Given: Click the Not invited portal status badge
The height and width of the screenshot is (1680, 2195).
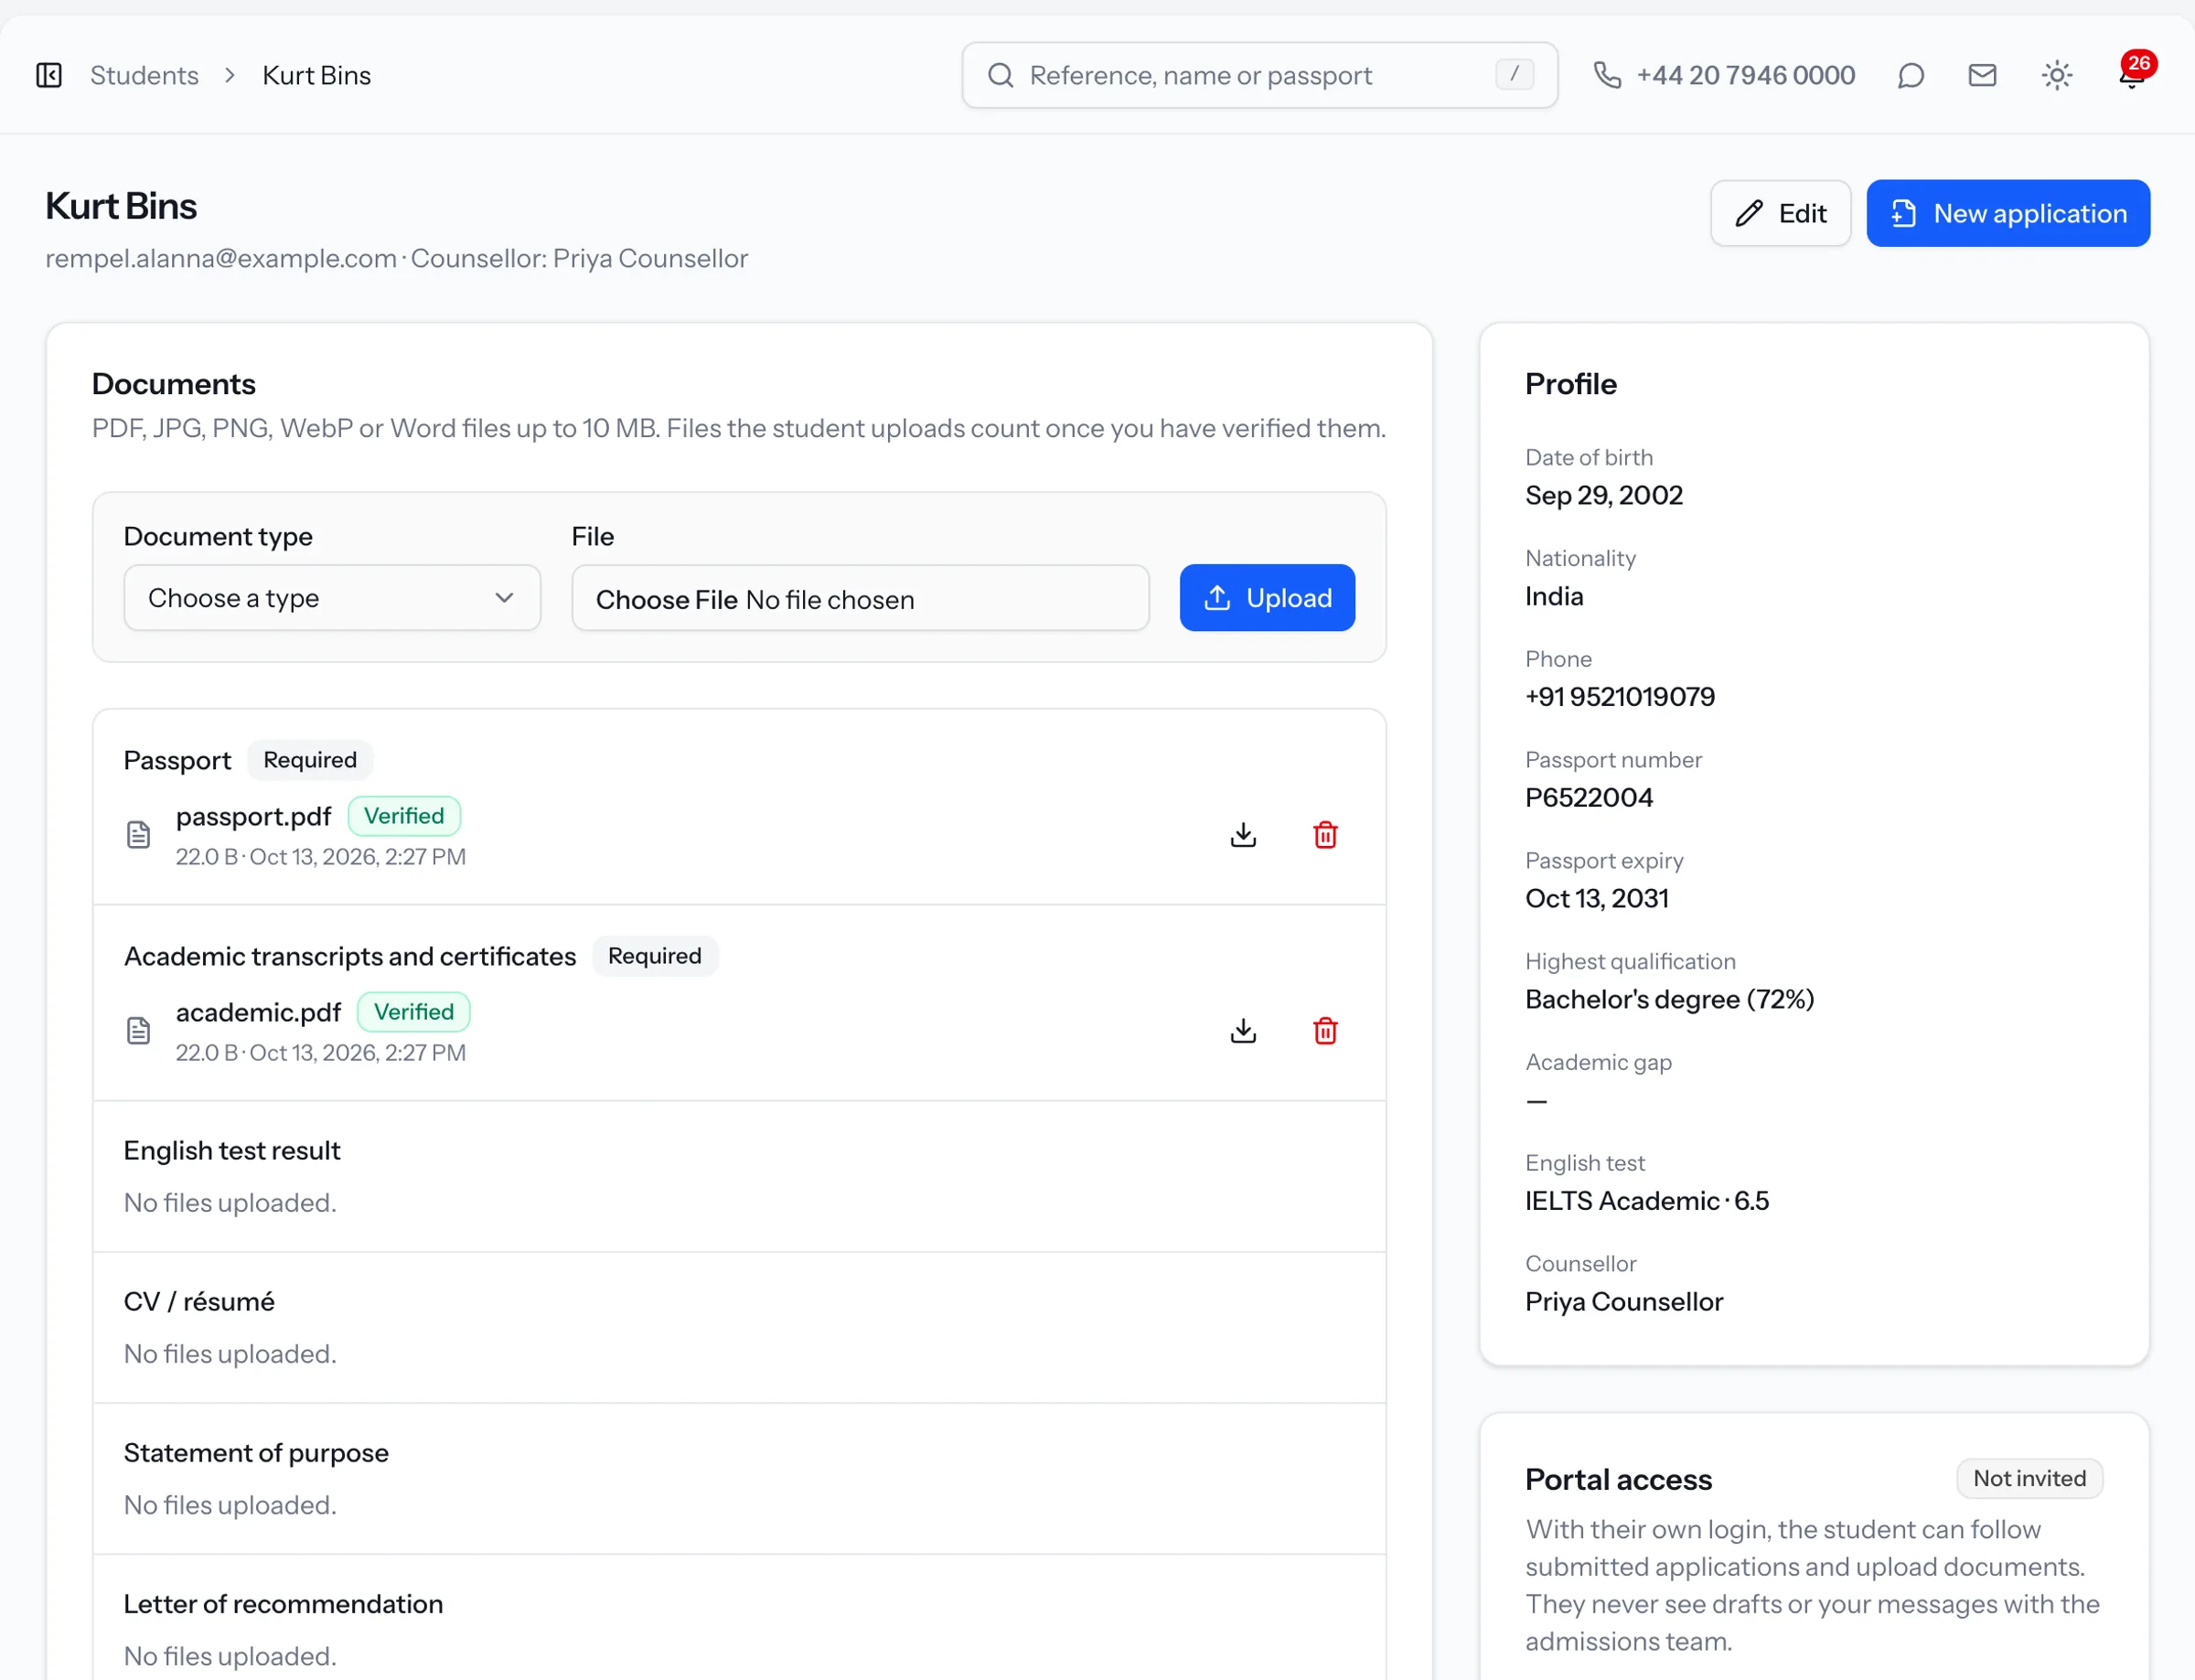Looking at the screenshot, I should (x=2029, y=1478).
